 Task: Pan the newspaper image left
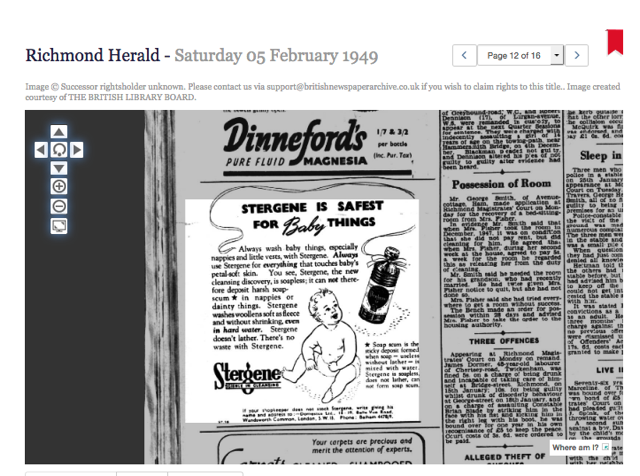pyautogui.click(x=41, y=150)
